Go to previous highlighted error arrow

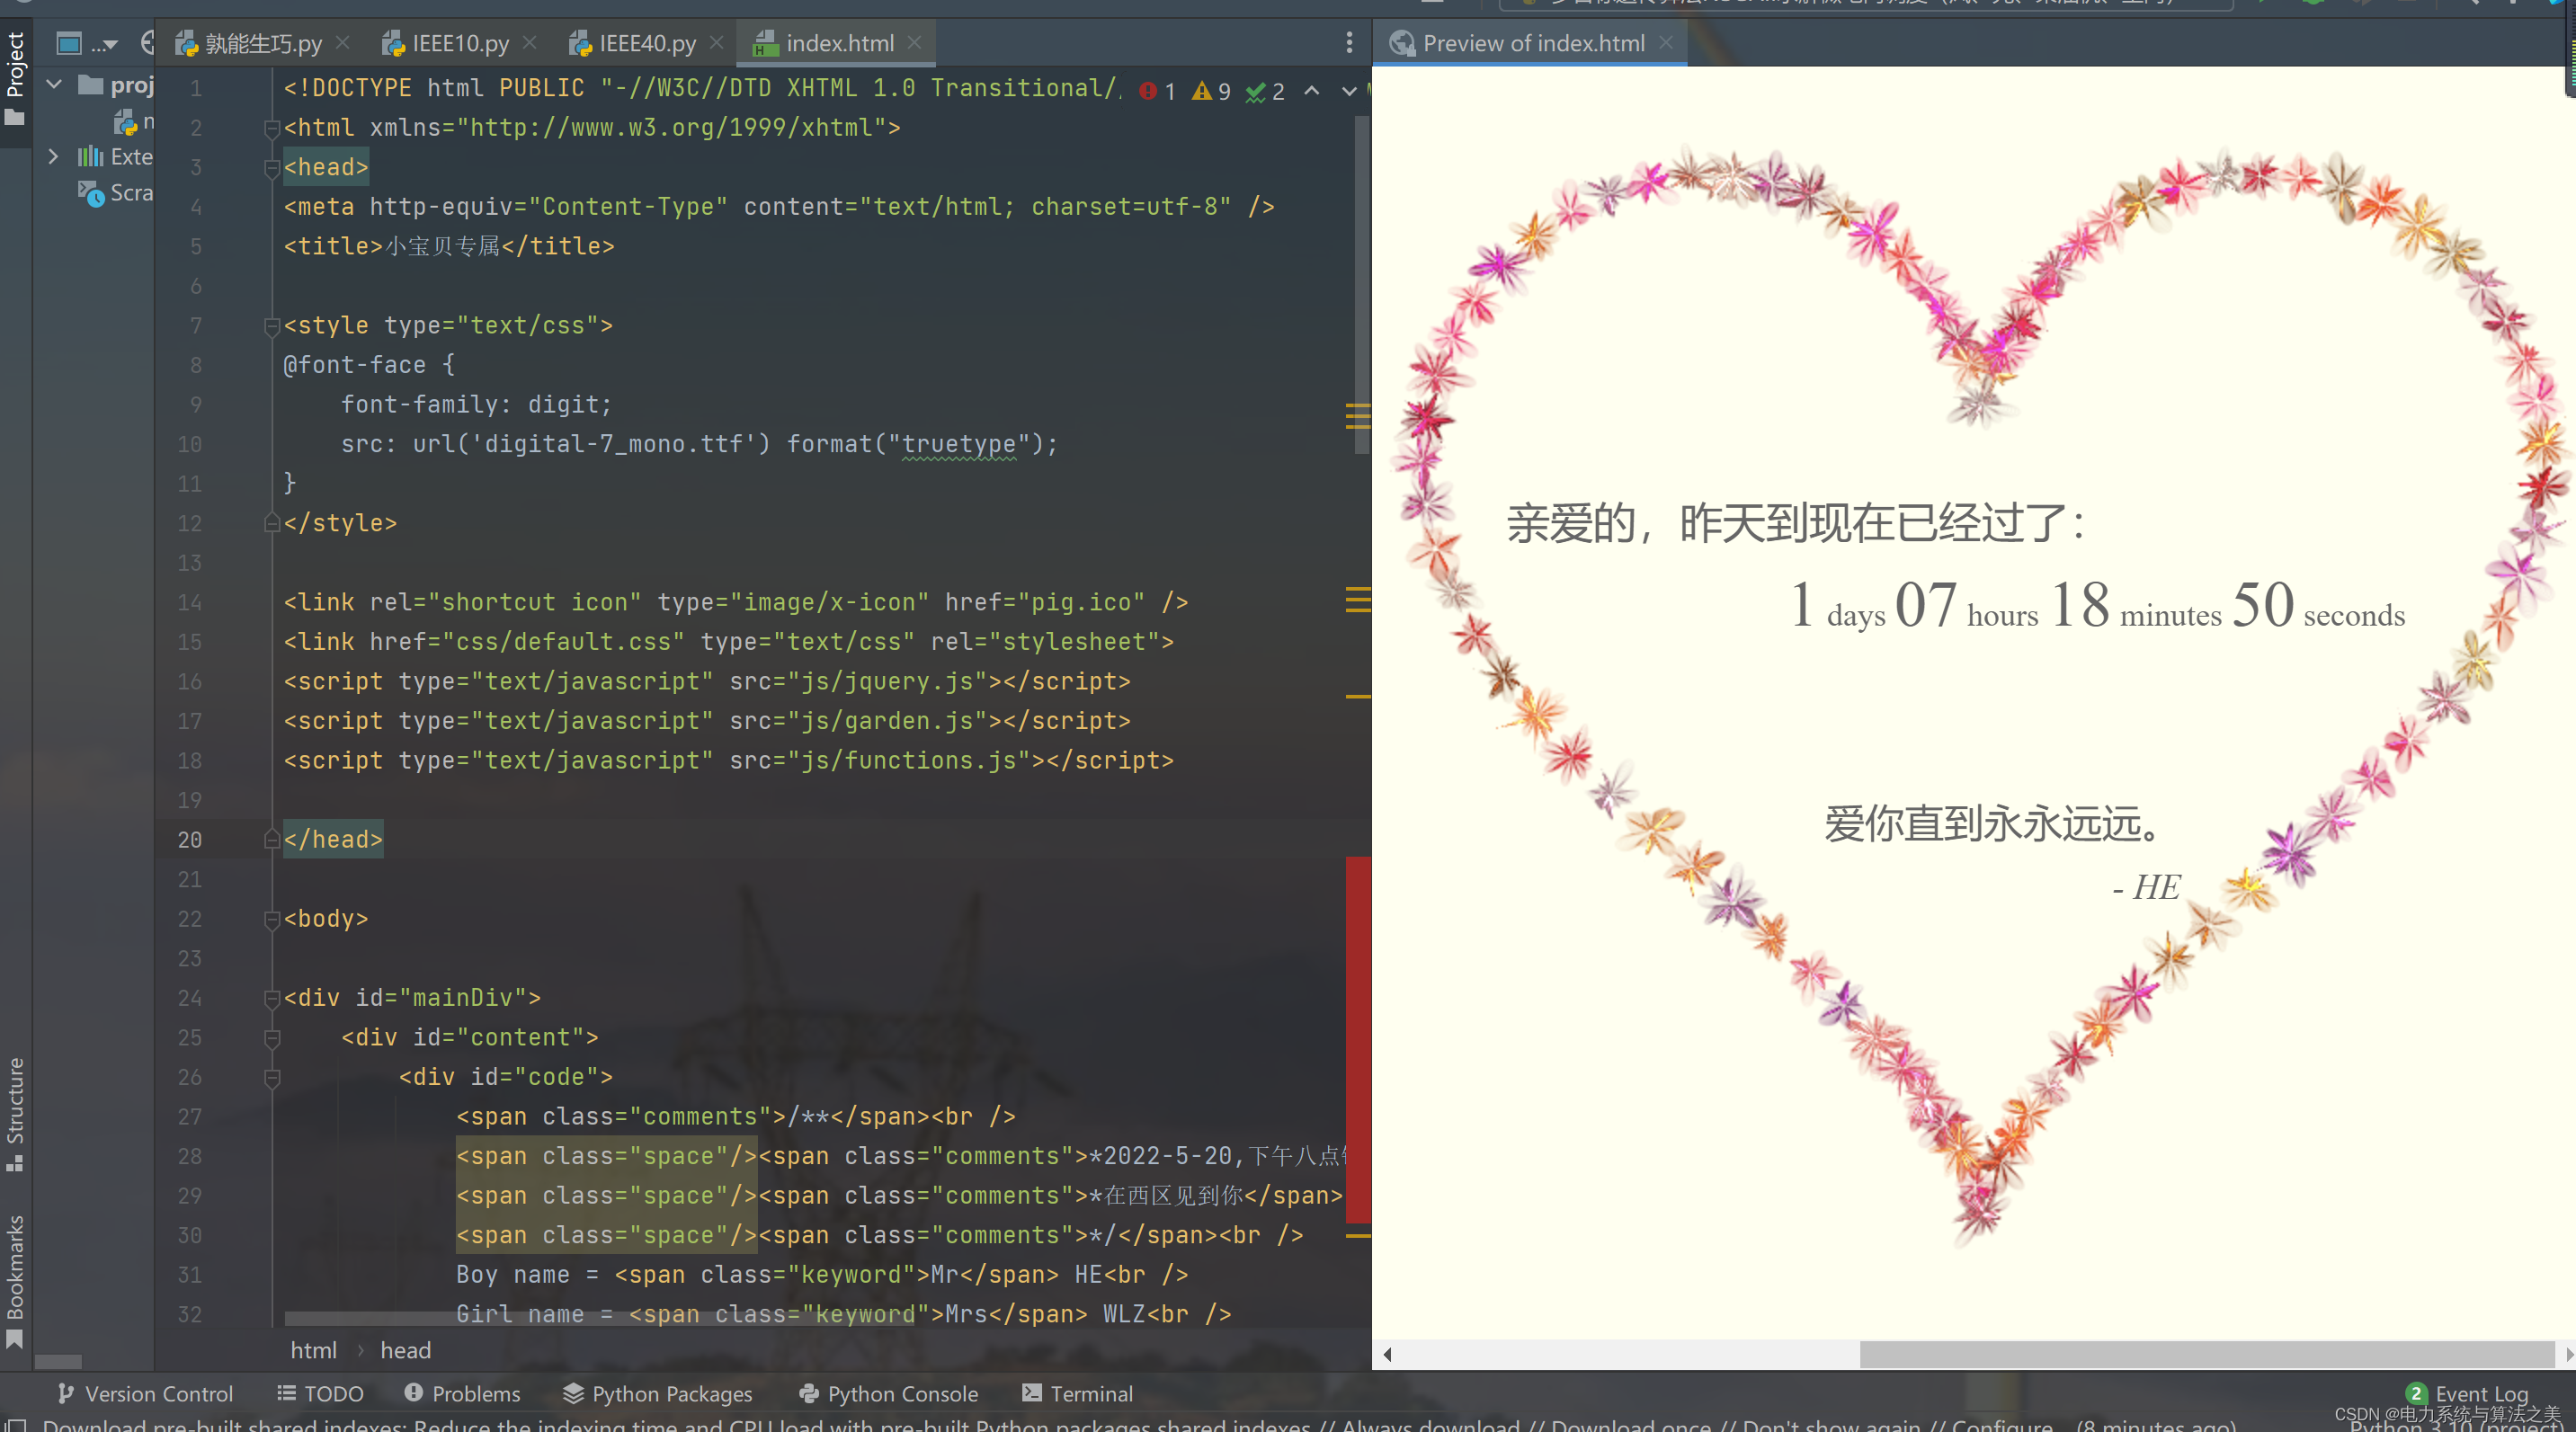point(1311,91)
